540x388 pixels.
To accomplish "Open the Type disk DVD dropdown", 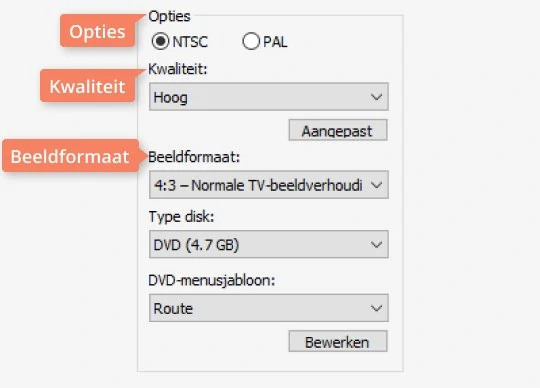I will point(269,244).
